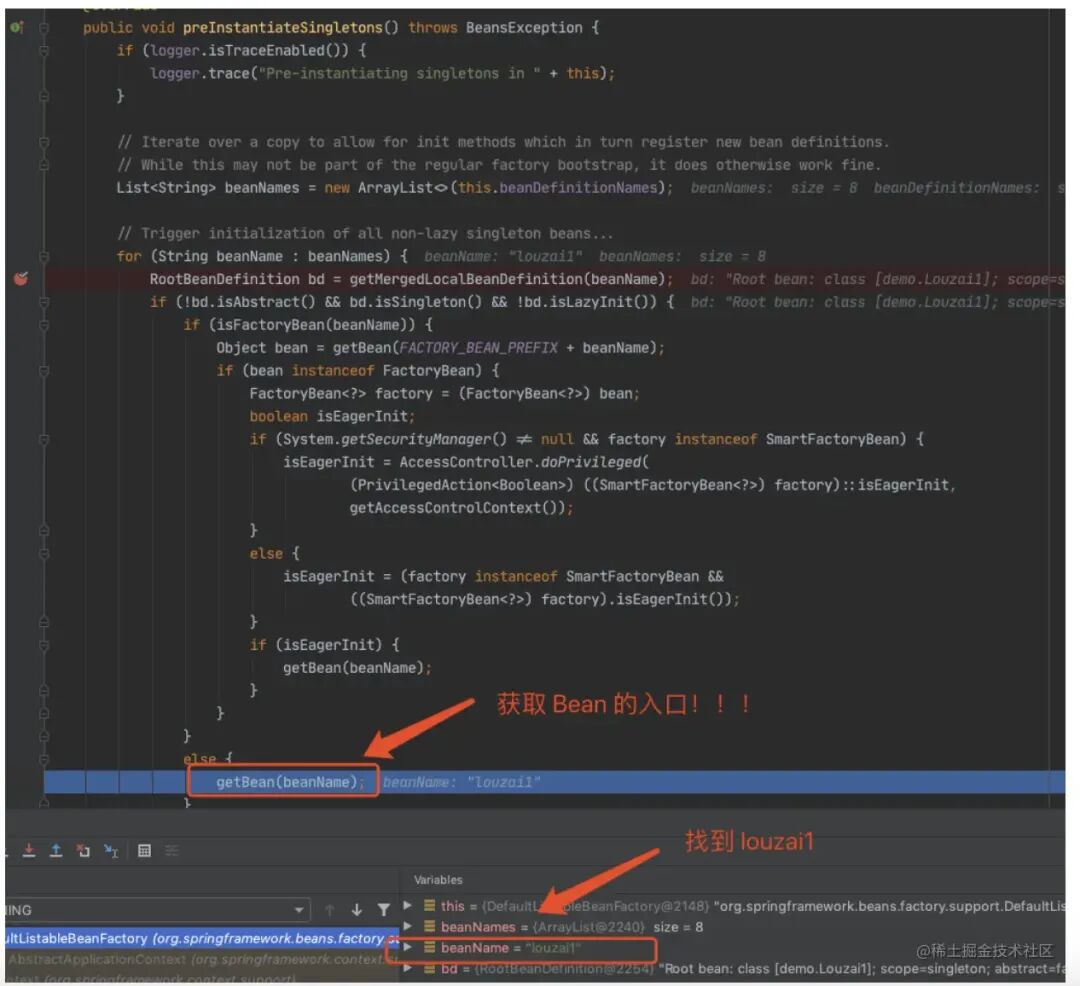
Task: Click 'FactoryBean<?> factory' declaration
Action: click(x=341, y=393)
